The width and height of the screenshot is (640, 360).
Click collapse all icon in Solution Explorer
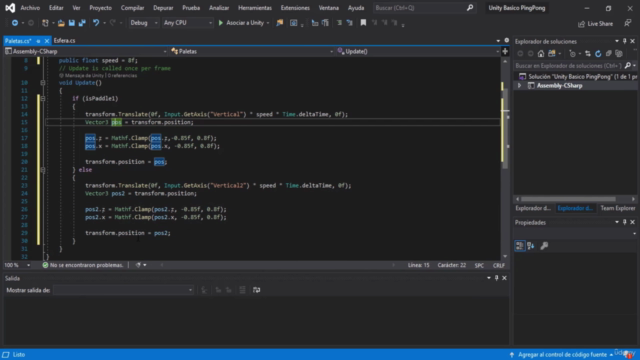pyautogui.click(x=609, y=53)
